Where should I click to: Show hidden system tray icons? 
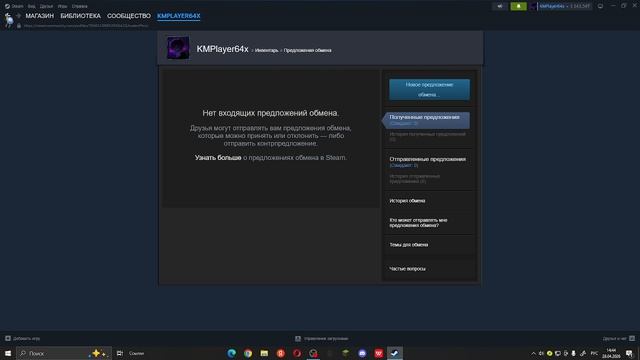[x=533, y=353]
